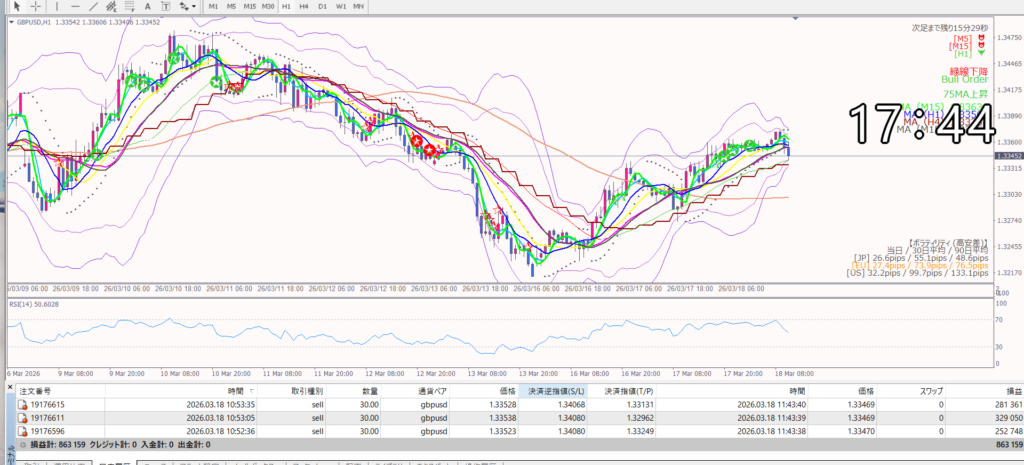Set chart period to MN monthly

click(357, 6)
